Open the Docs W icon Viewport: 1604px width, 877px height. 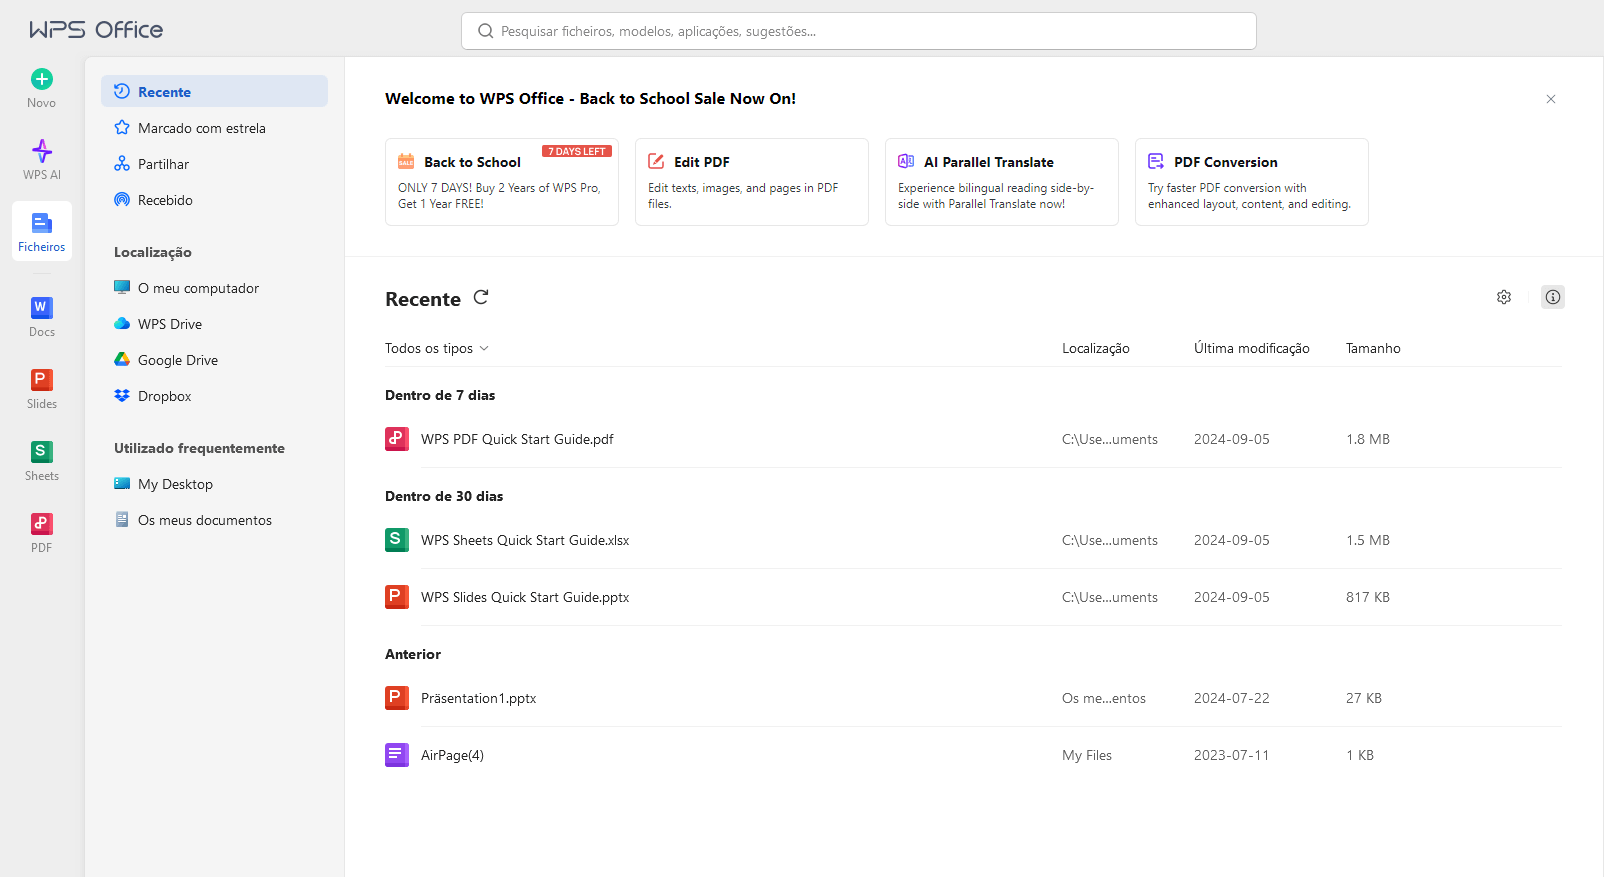point(42,307)
